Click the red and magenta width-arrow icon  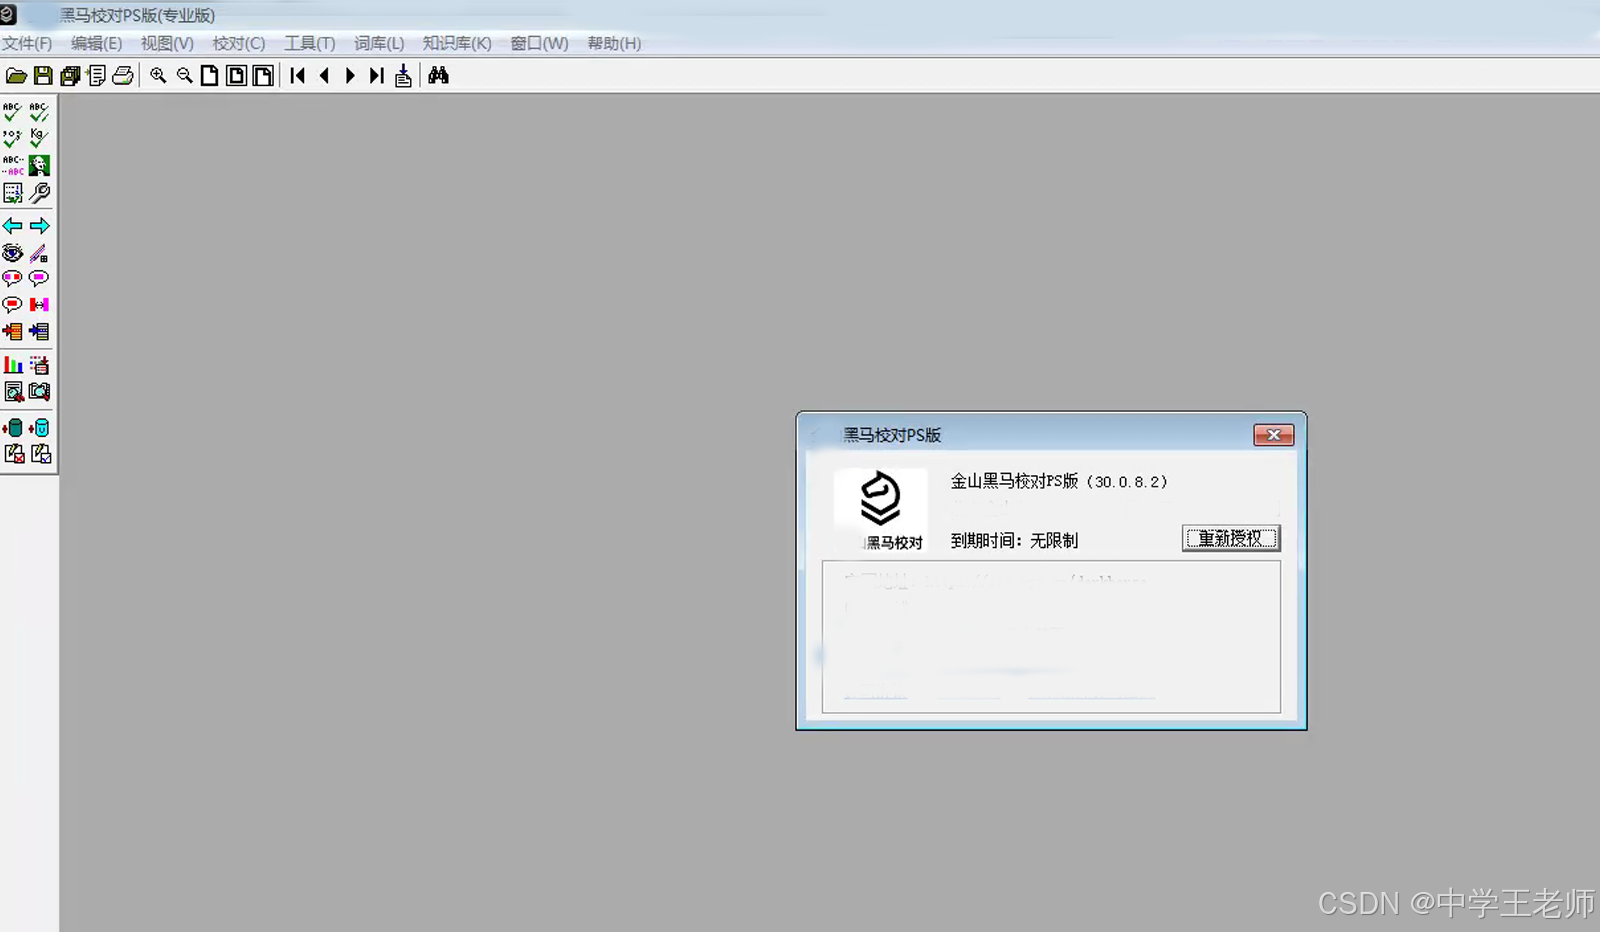coord(39,304)
